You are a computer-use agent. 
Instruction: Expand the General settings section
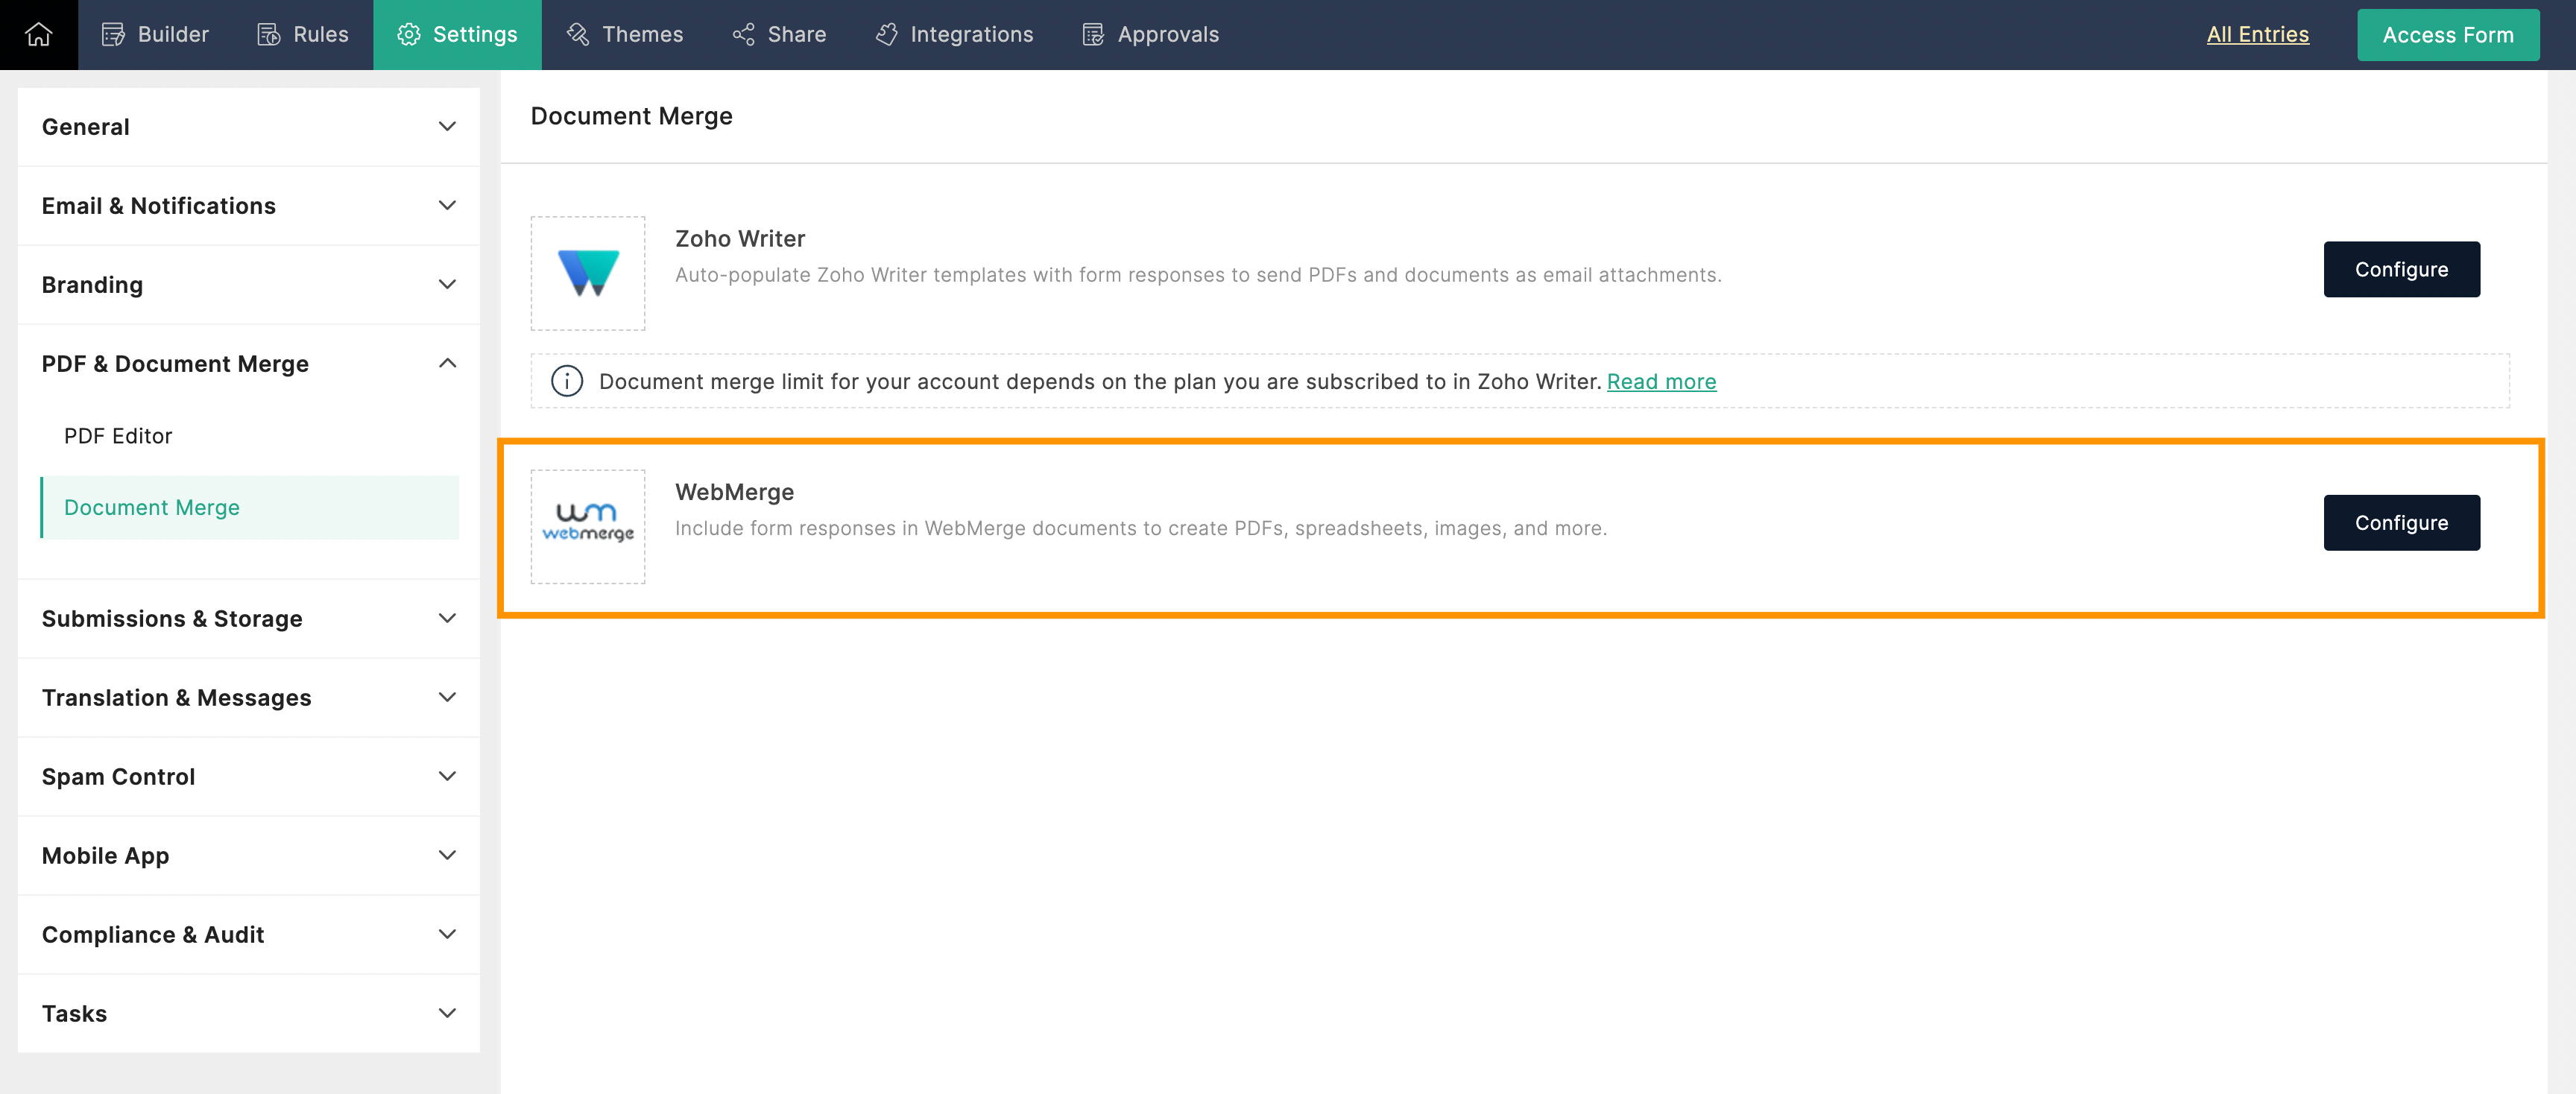click(447, 127)
